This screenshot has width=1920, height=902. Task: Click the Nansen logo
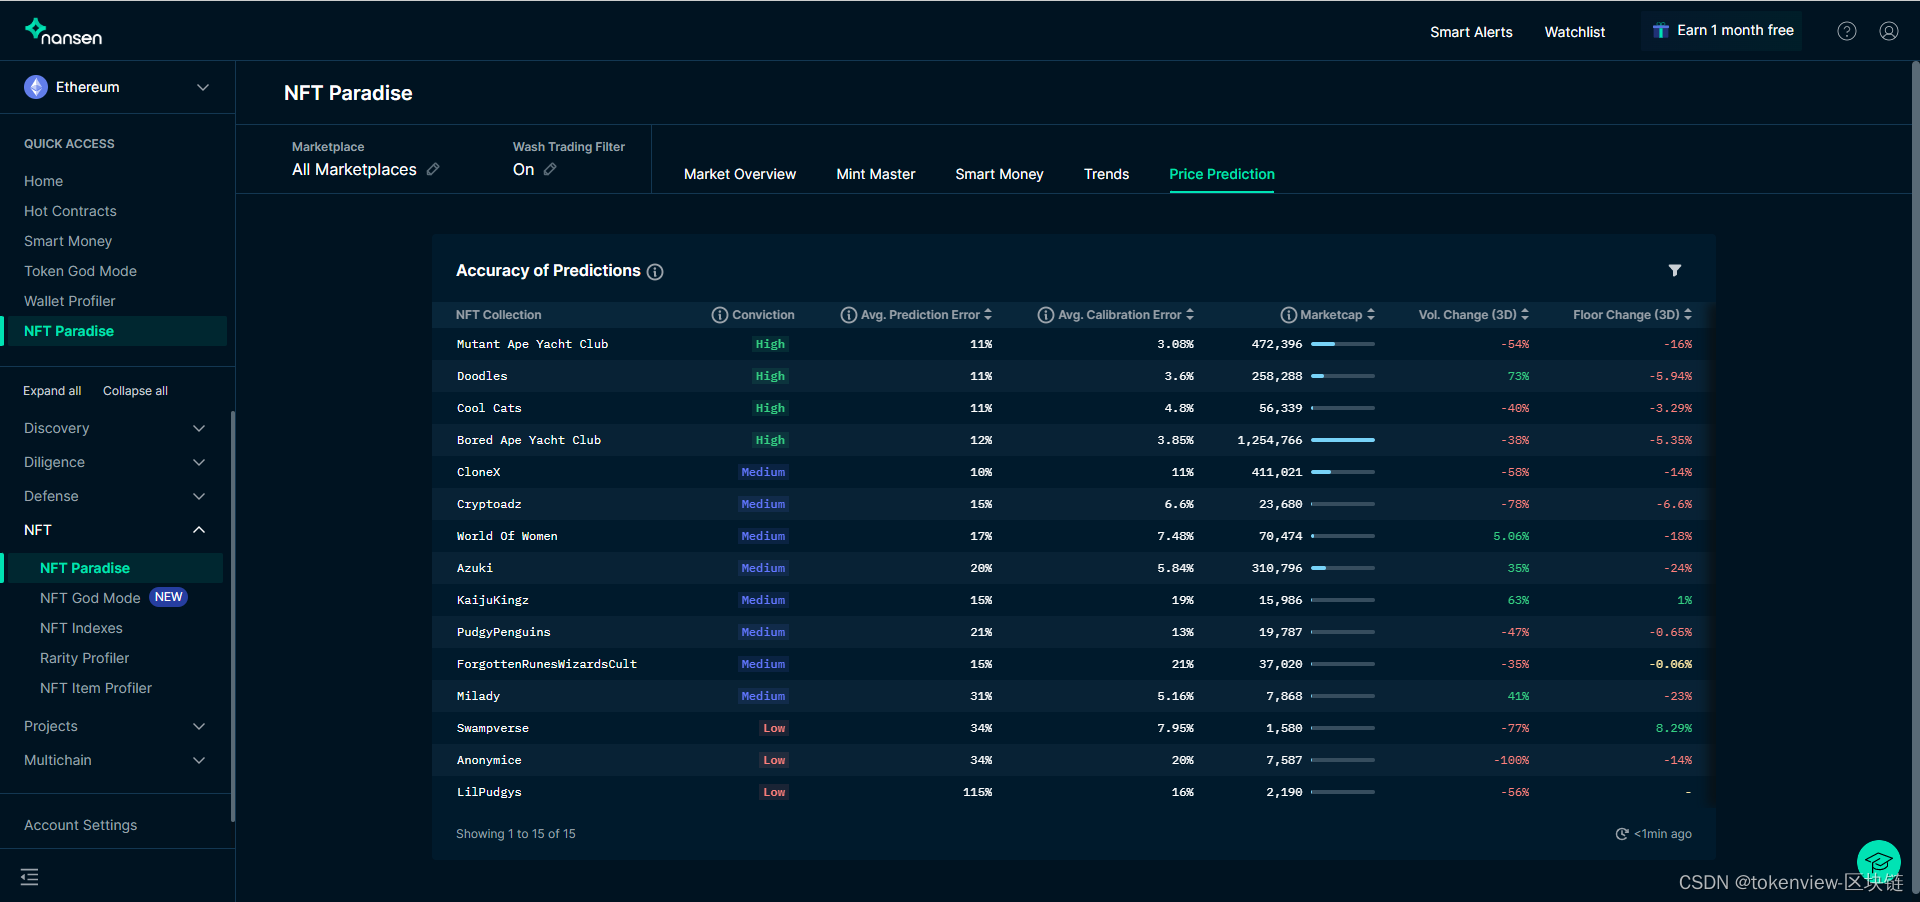tap(63, 32)
